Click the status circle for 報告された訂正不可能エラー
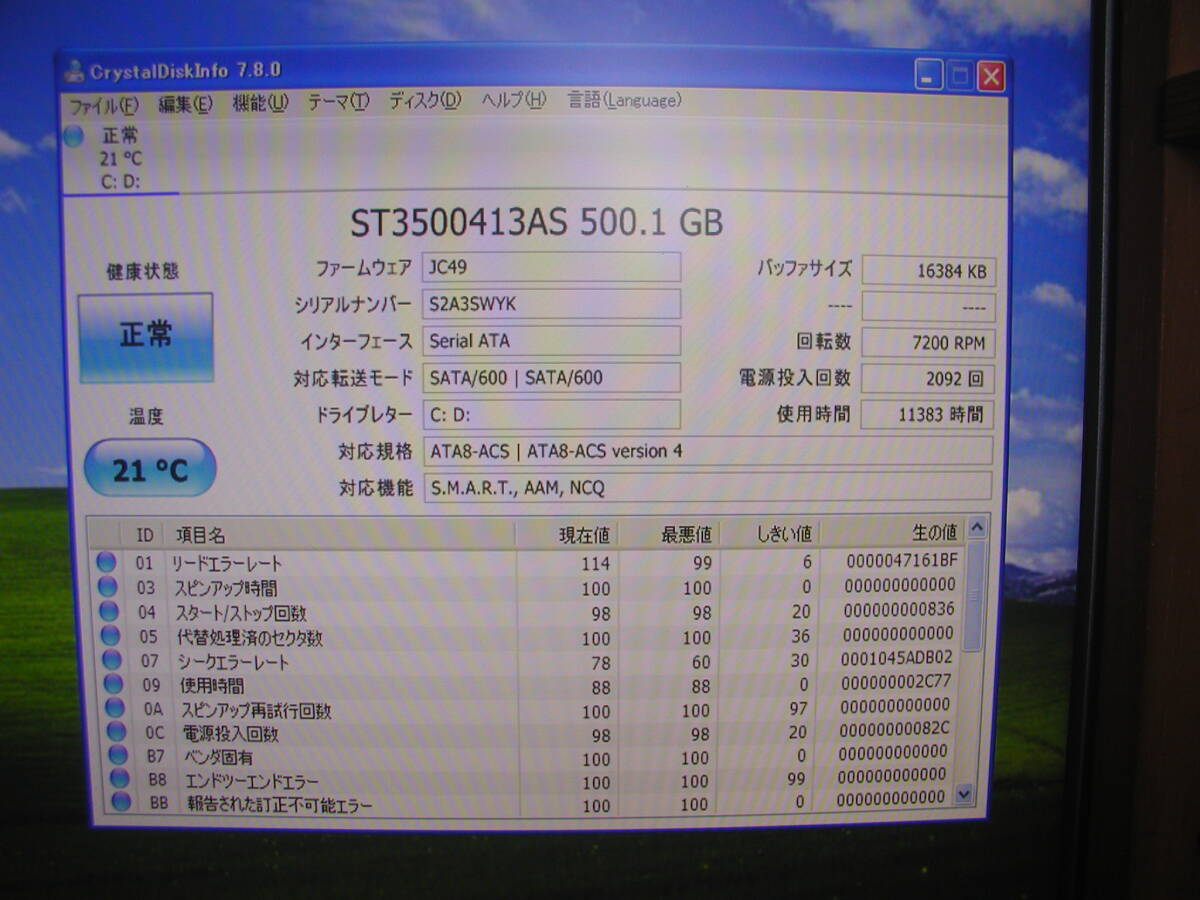1200x900 pixels. click(x=122, y=802)
